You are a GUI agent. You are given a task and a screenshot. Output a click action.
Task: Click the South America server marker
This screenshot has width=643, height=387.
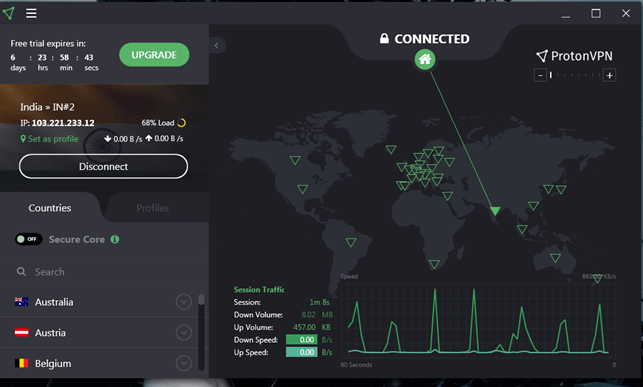click(351, 242)
